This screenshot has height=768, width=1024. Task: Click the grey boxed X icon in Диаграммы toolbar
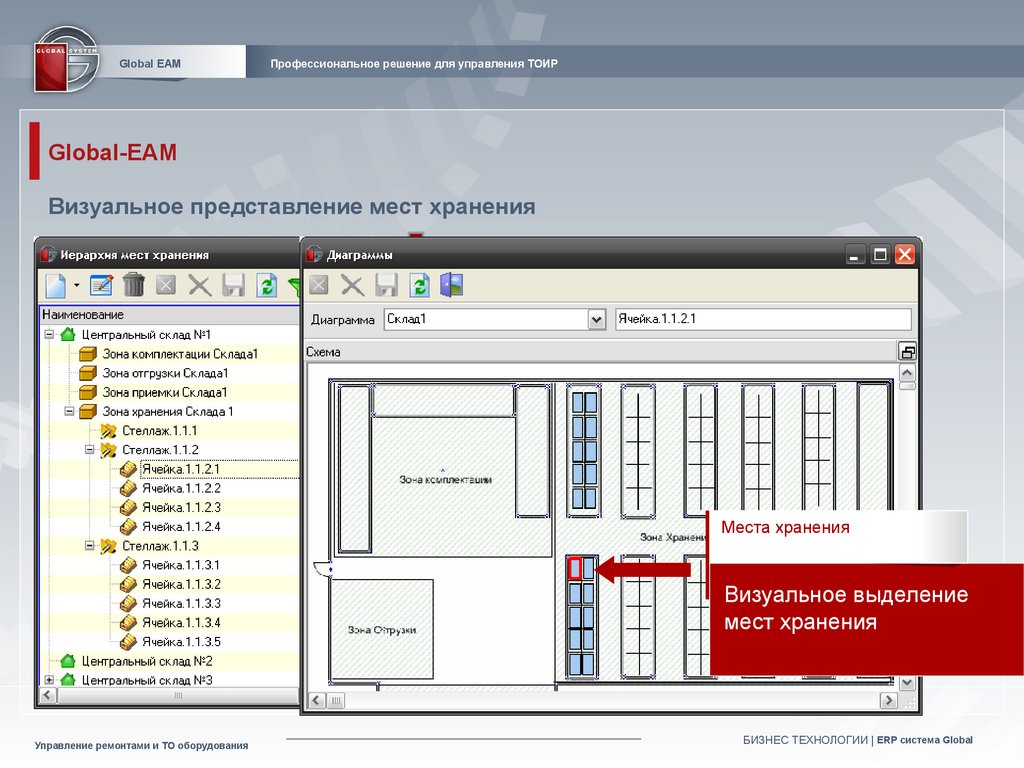point(319,285)
